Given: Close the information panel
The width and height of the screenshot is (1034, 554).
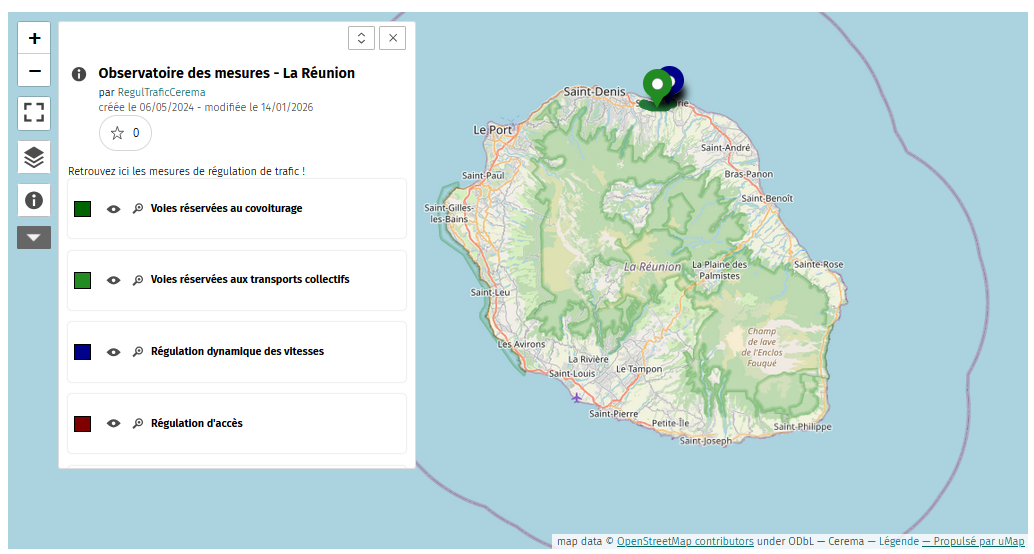Looking at the screenshot, I should [x=392, y=38].
